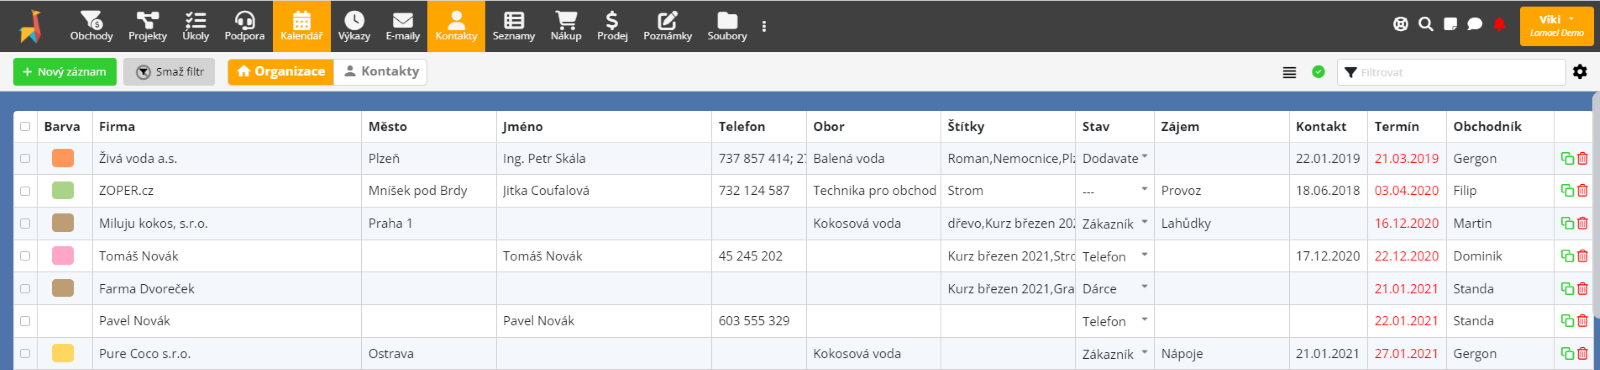
Task: Show more modules via three-dots icon
Action: [x=764, y=26]
